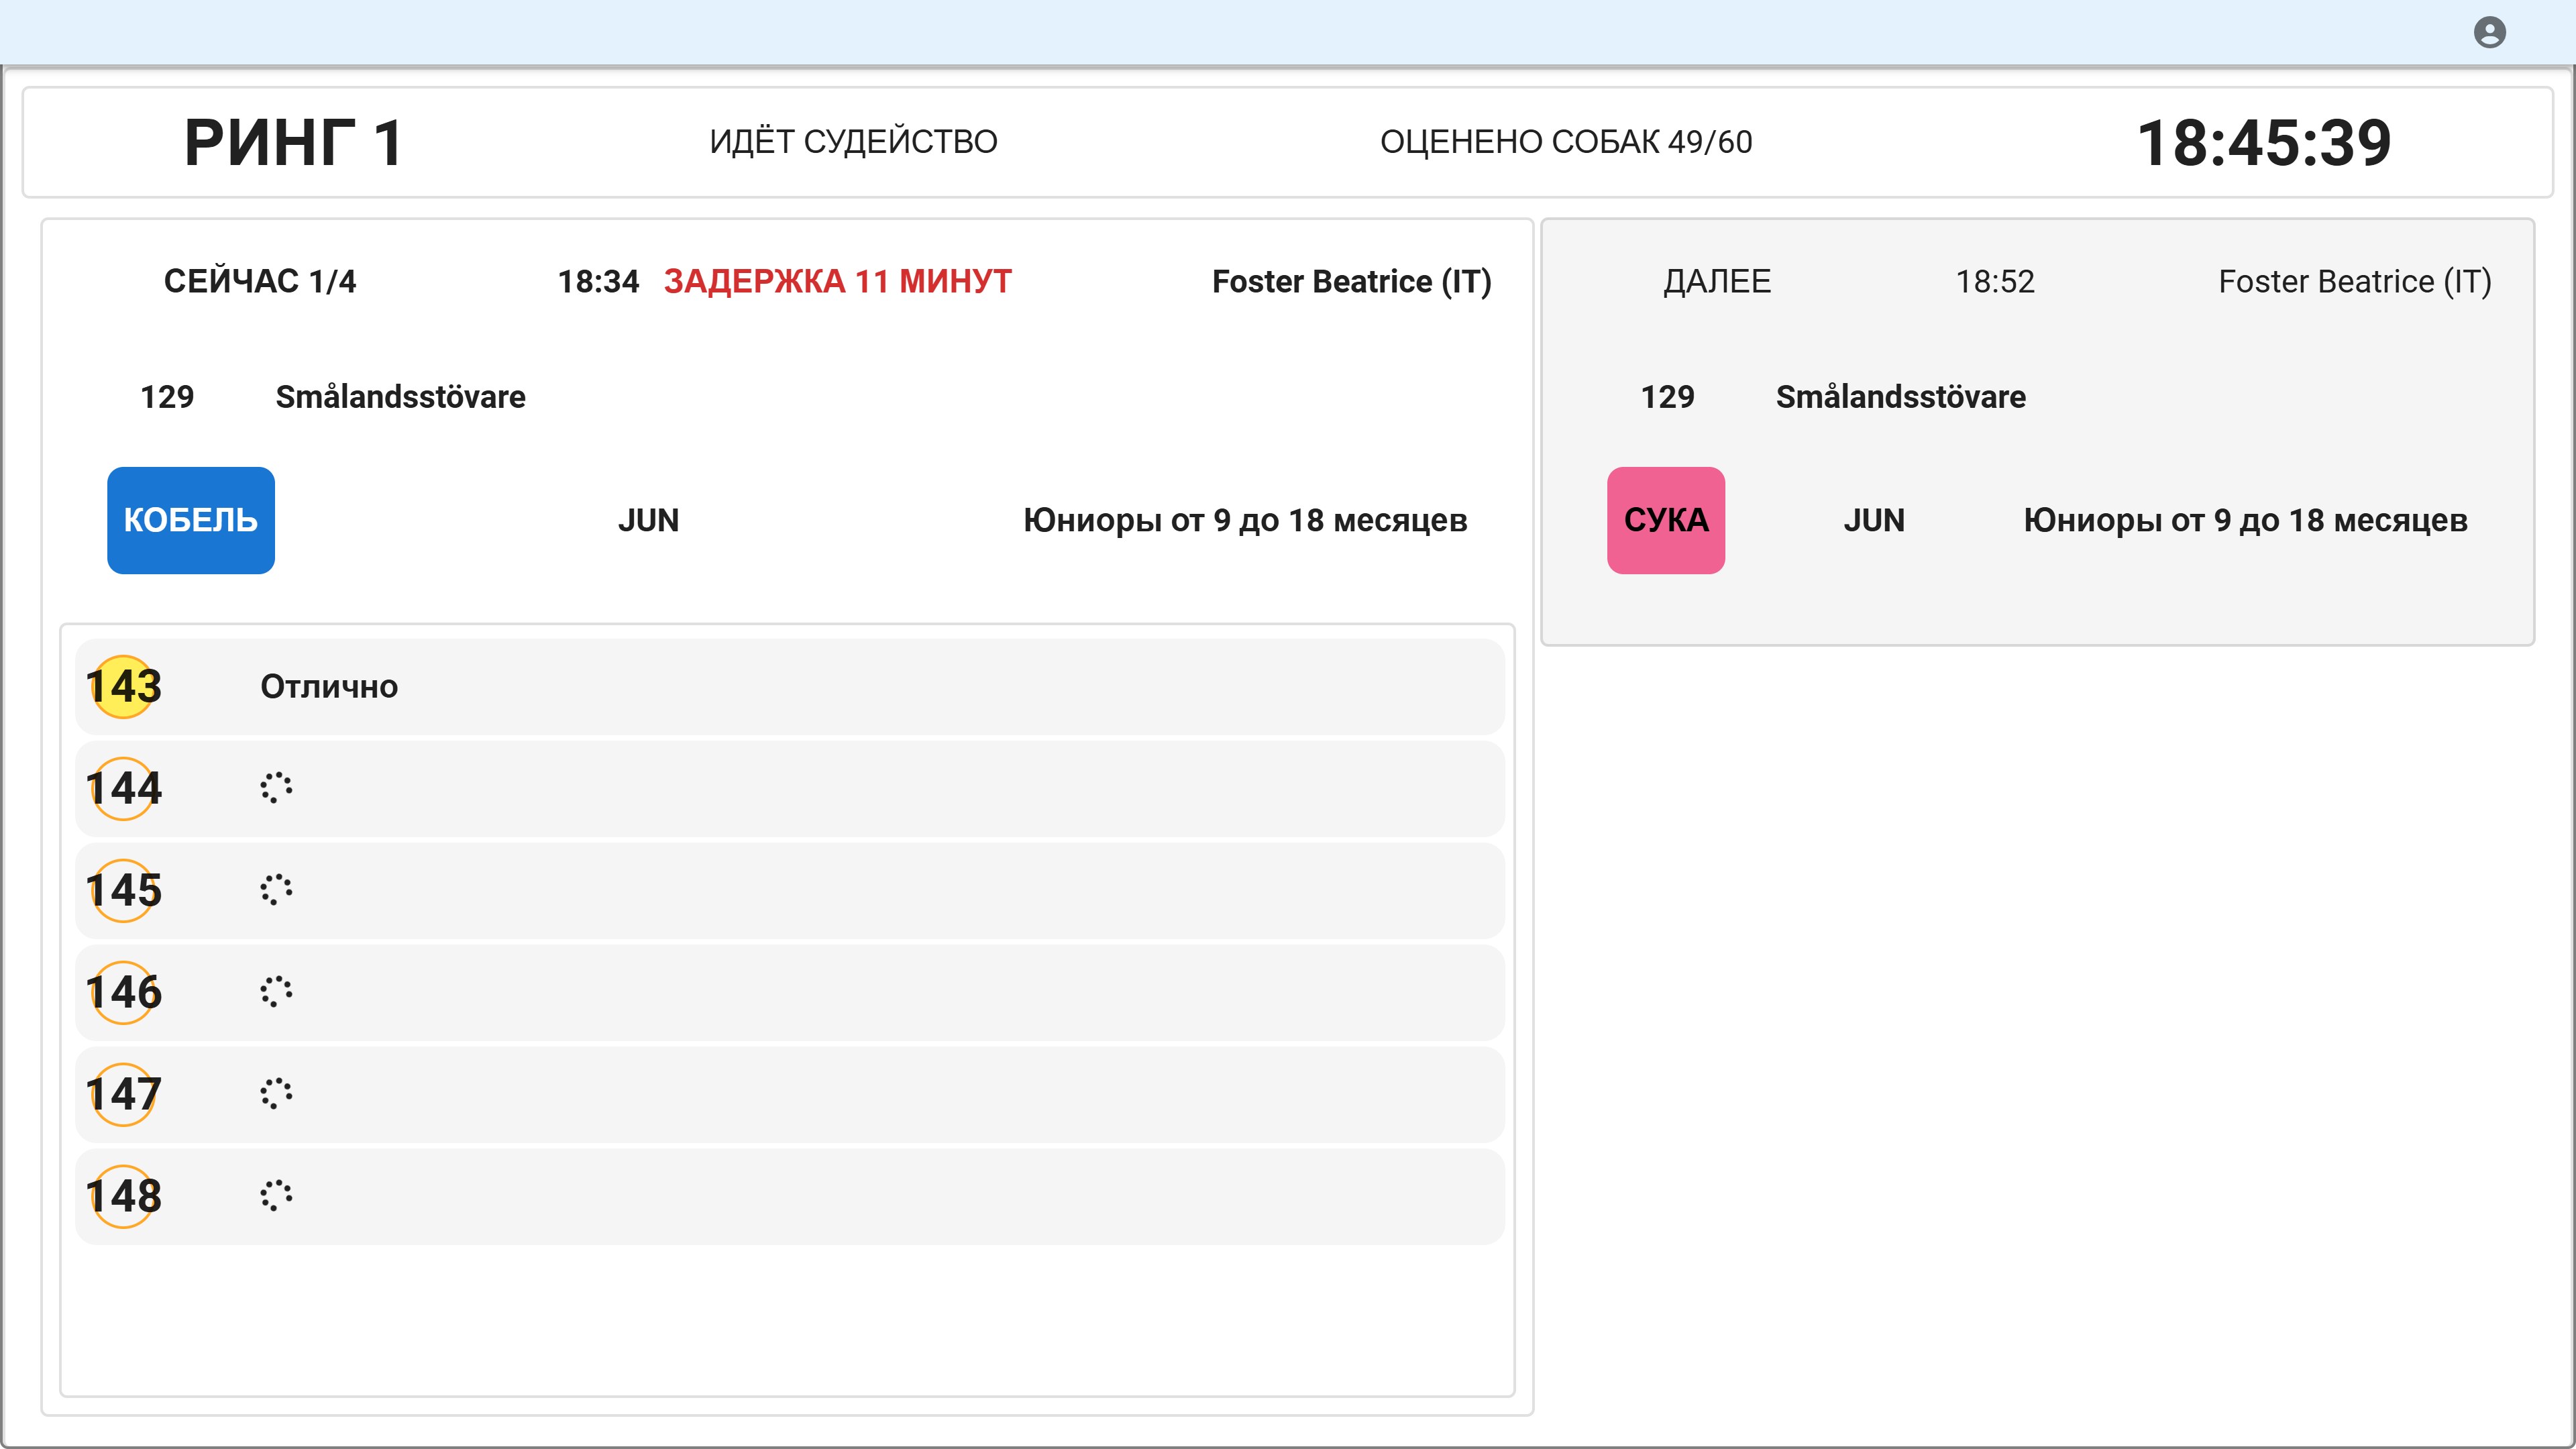Select dog number 144 circle
The height and width of the screenshot is (1449, 2576).
[123, 789]
